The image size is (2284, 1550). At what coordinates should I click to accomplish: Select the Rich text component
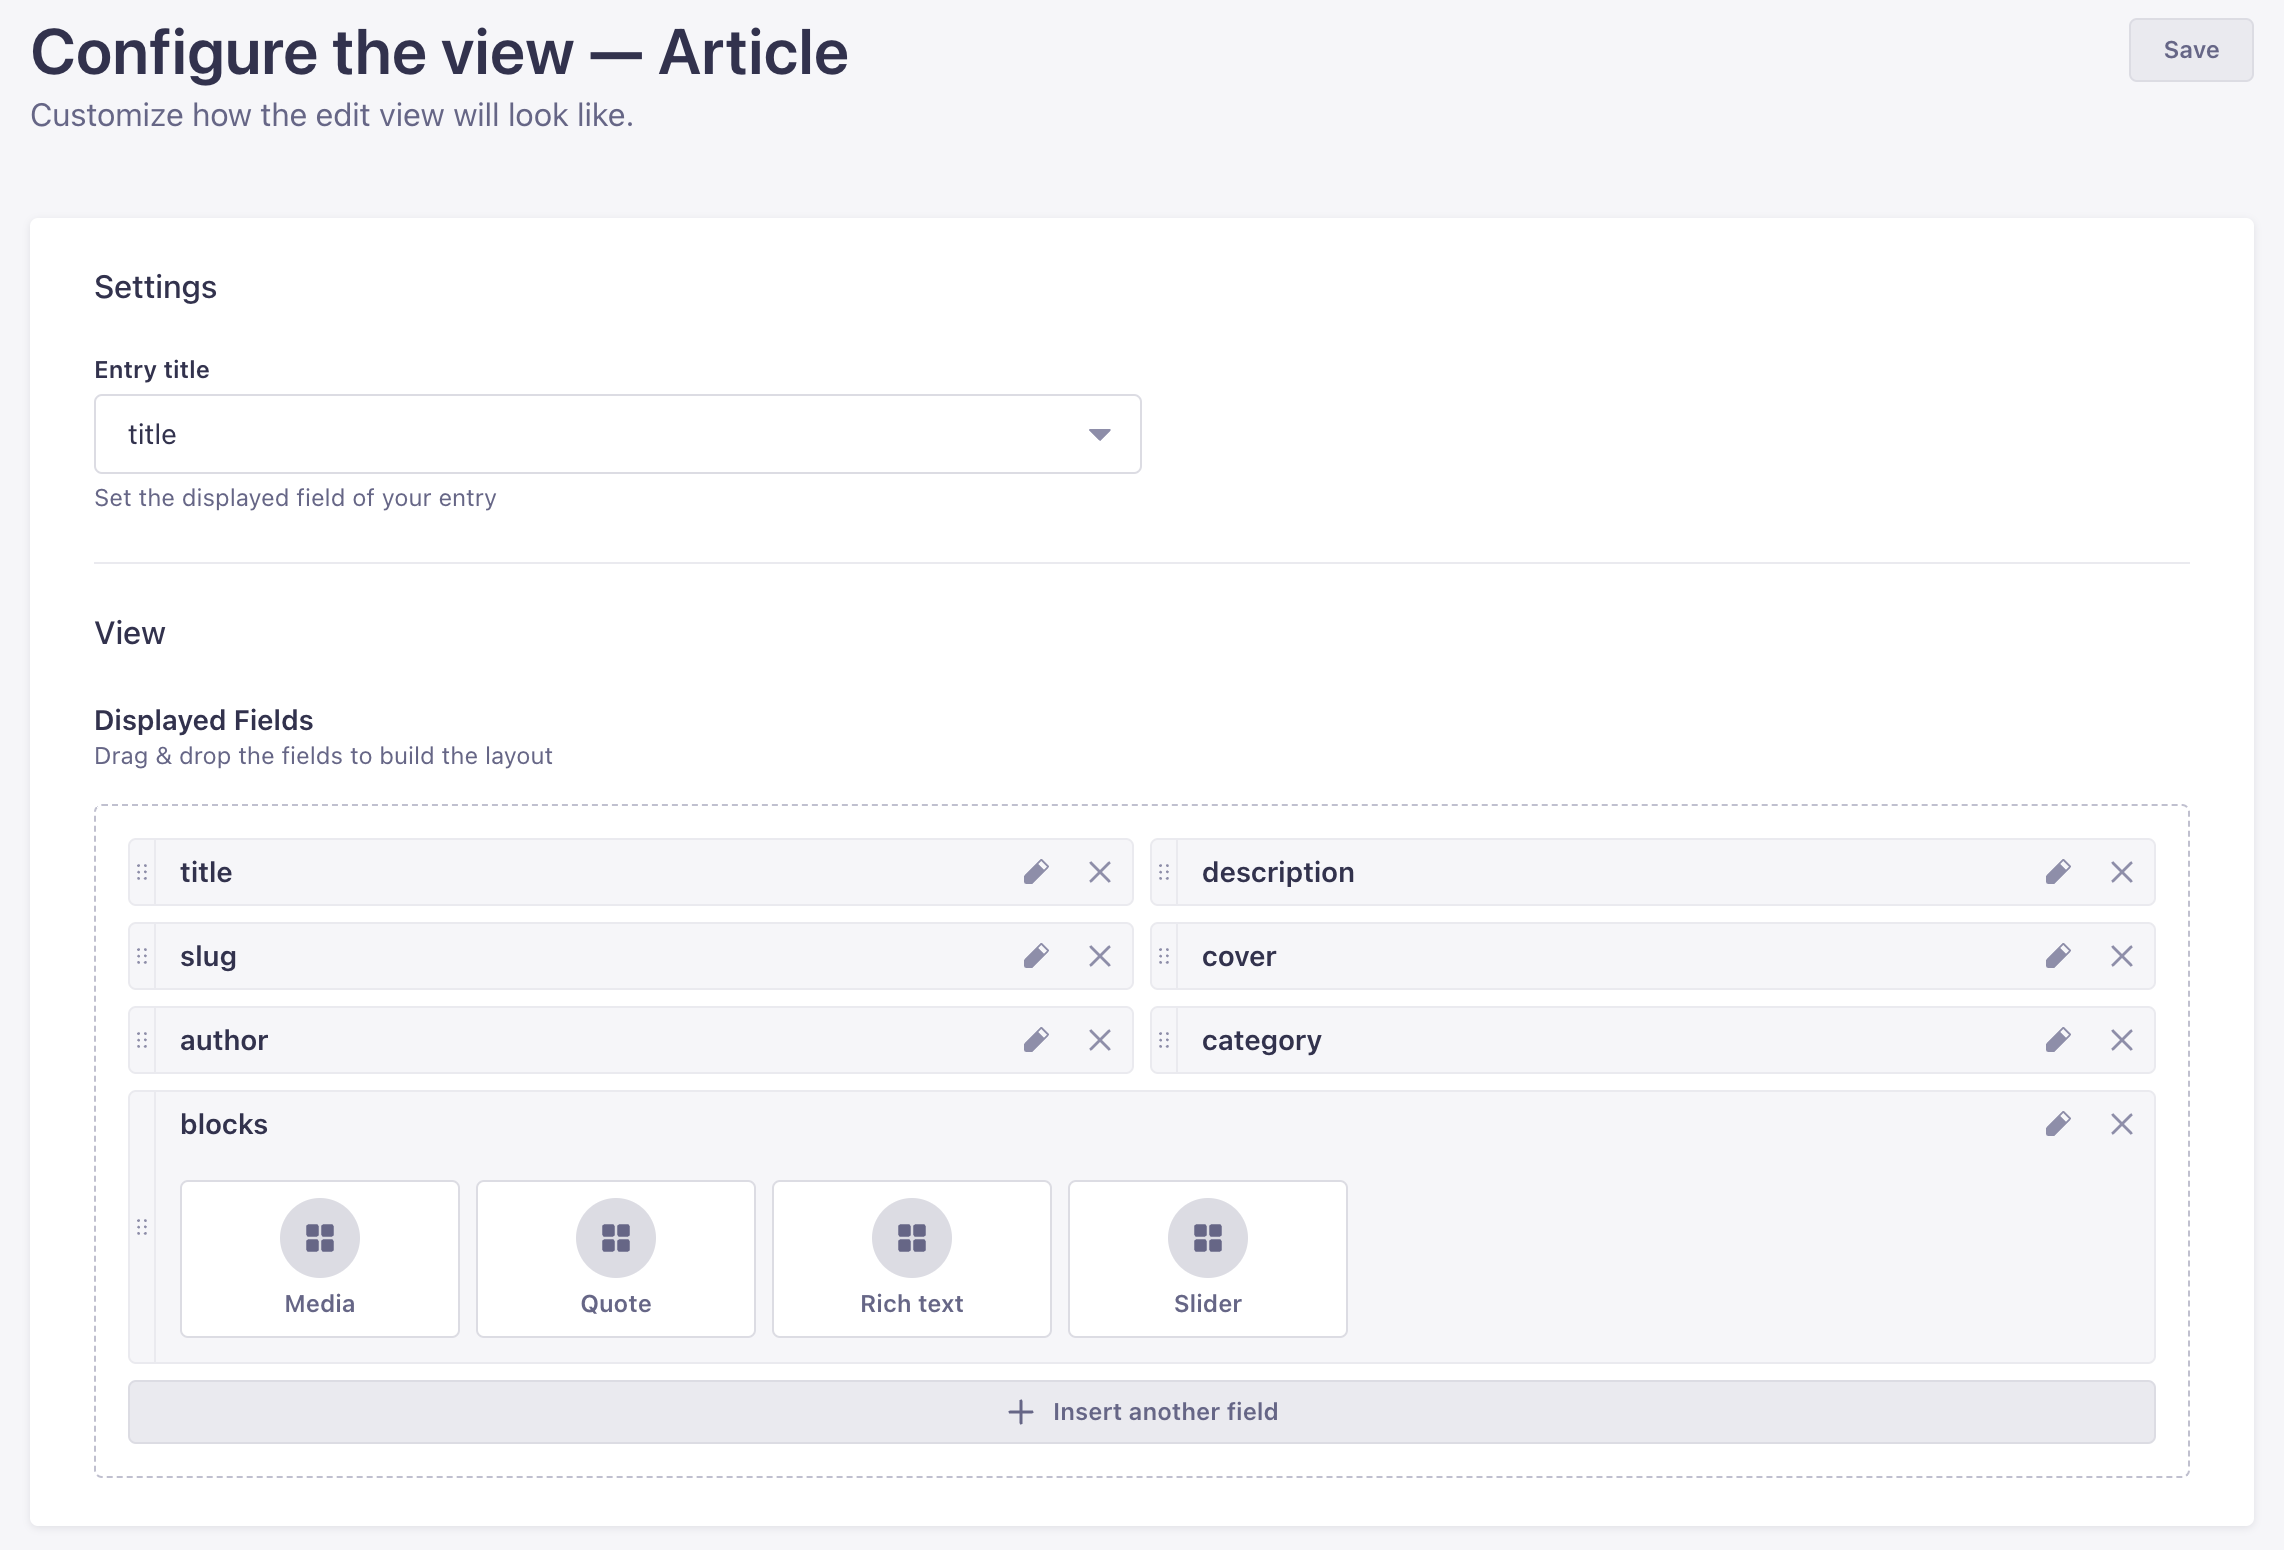point(911,1258)
